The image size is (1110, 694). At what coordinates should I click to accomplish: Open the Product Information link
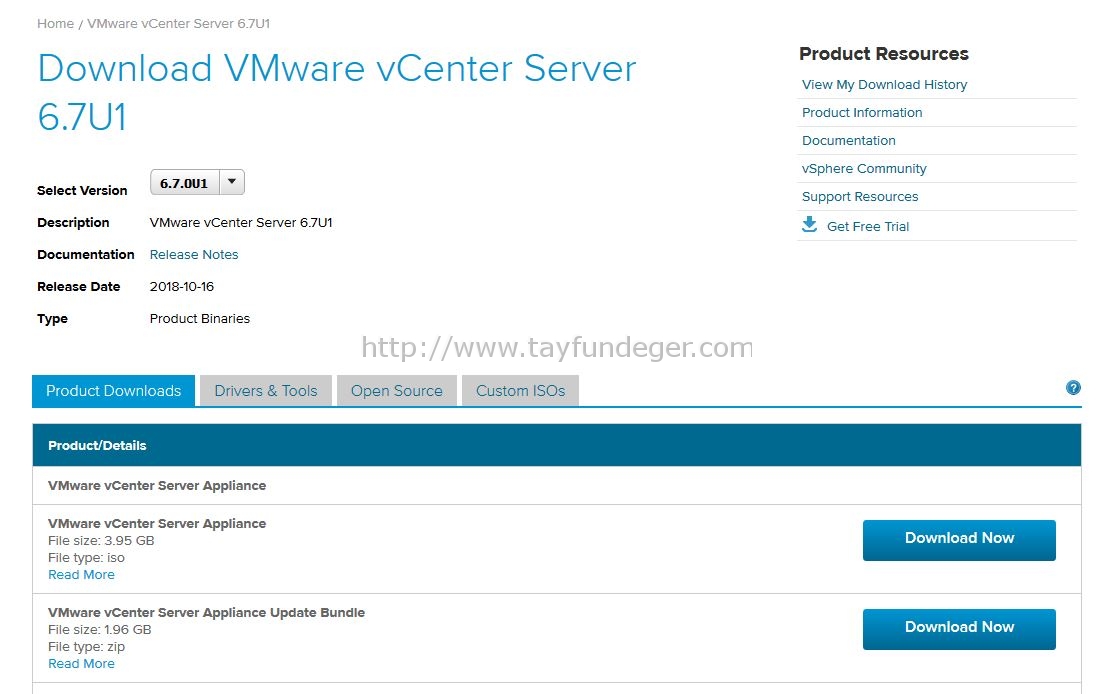862,113
